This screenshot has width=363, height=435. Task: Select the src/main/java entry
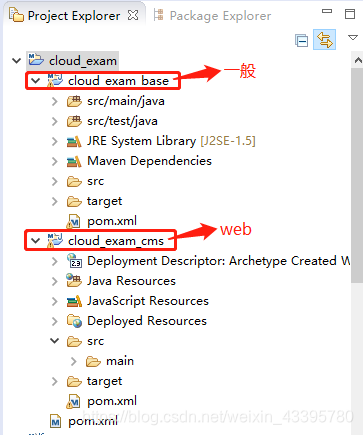coord(126,101)
